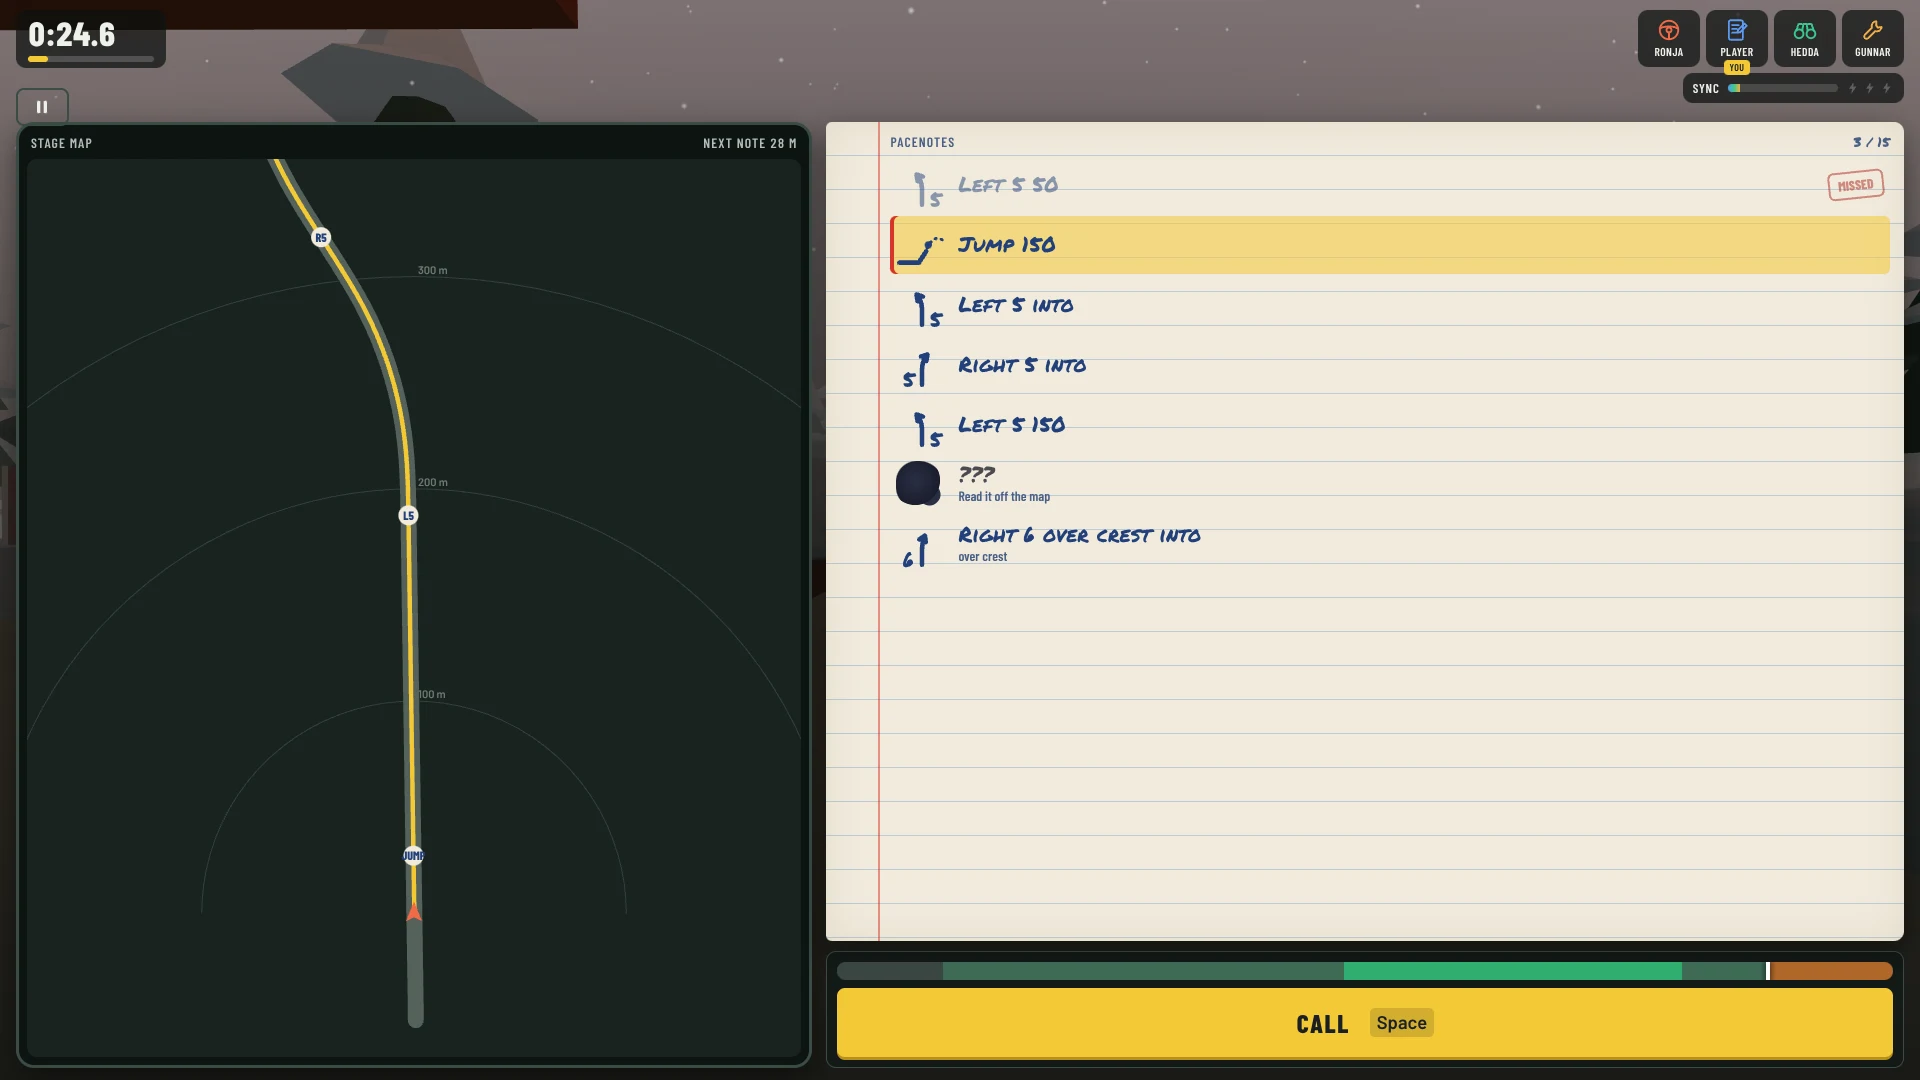Viewport: 1920px width, 1080px height.
Task: Select the Left 5 150 pacenote
Action: (x=1390, y=425)
